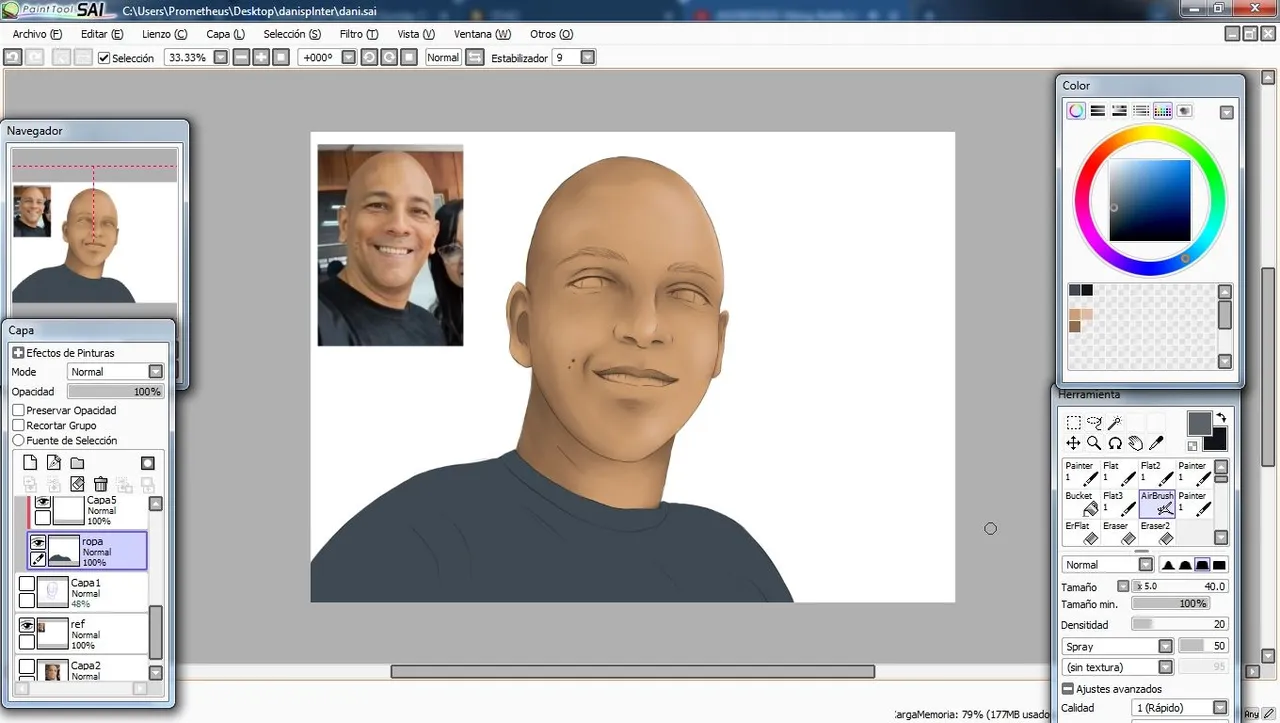Swap foreground and background colors
The width and height of the screenshot is (1280, 723).
coord(1221,416)
